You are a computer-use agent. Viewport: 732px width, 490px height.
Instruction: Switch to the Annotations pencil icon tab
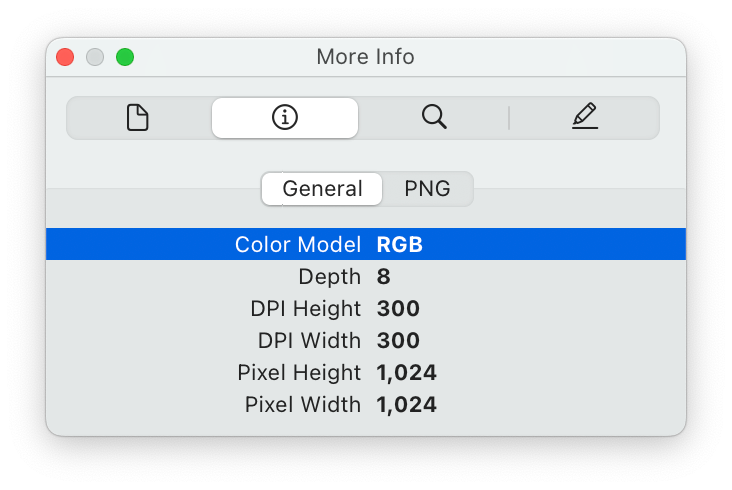point(585,118)
